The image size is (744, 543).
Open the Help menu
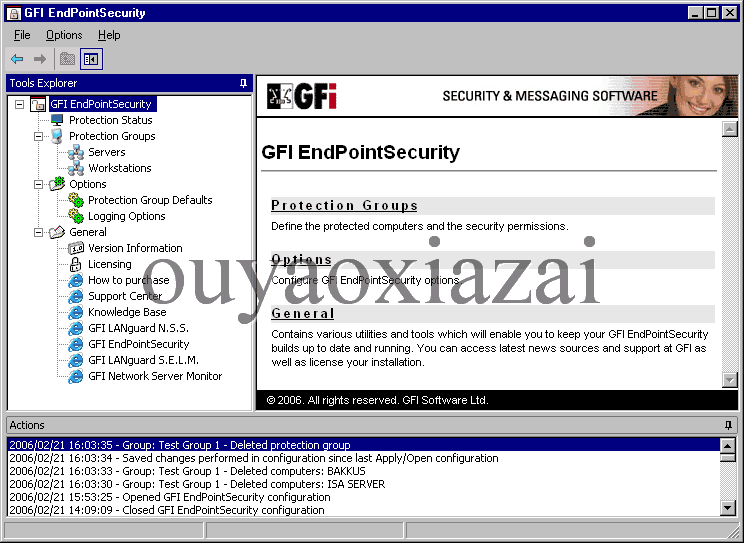tap(109, 35)
